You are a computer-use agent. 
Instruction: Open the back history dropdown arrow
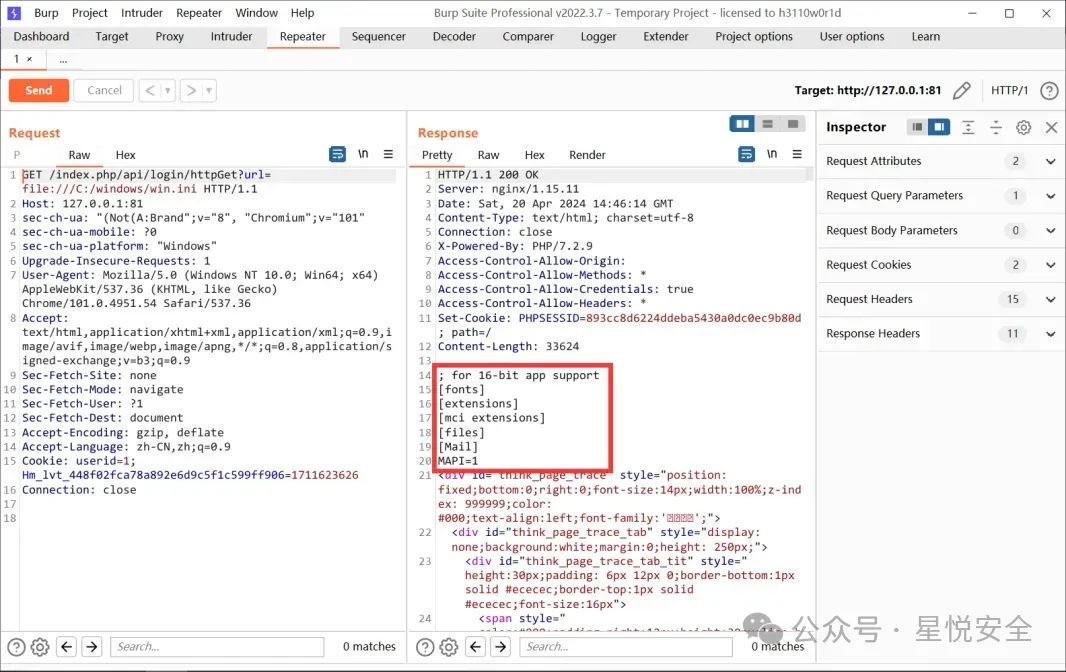(168, 90)
